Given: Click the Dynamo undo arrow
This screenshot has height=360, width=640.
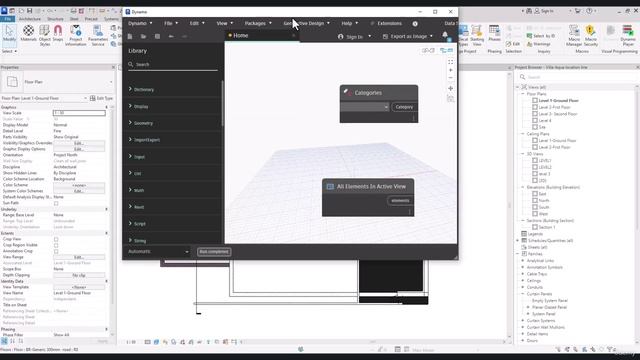Looking at the screenshot, I should 171,36.
